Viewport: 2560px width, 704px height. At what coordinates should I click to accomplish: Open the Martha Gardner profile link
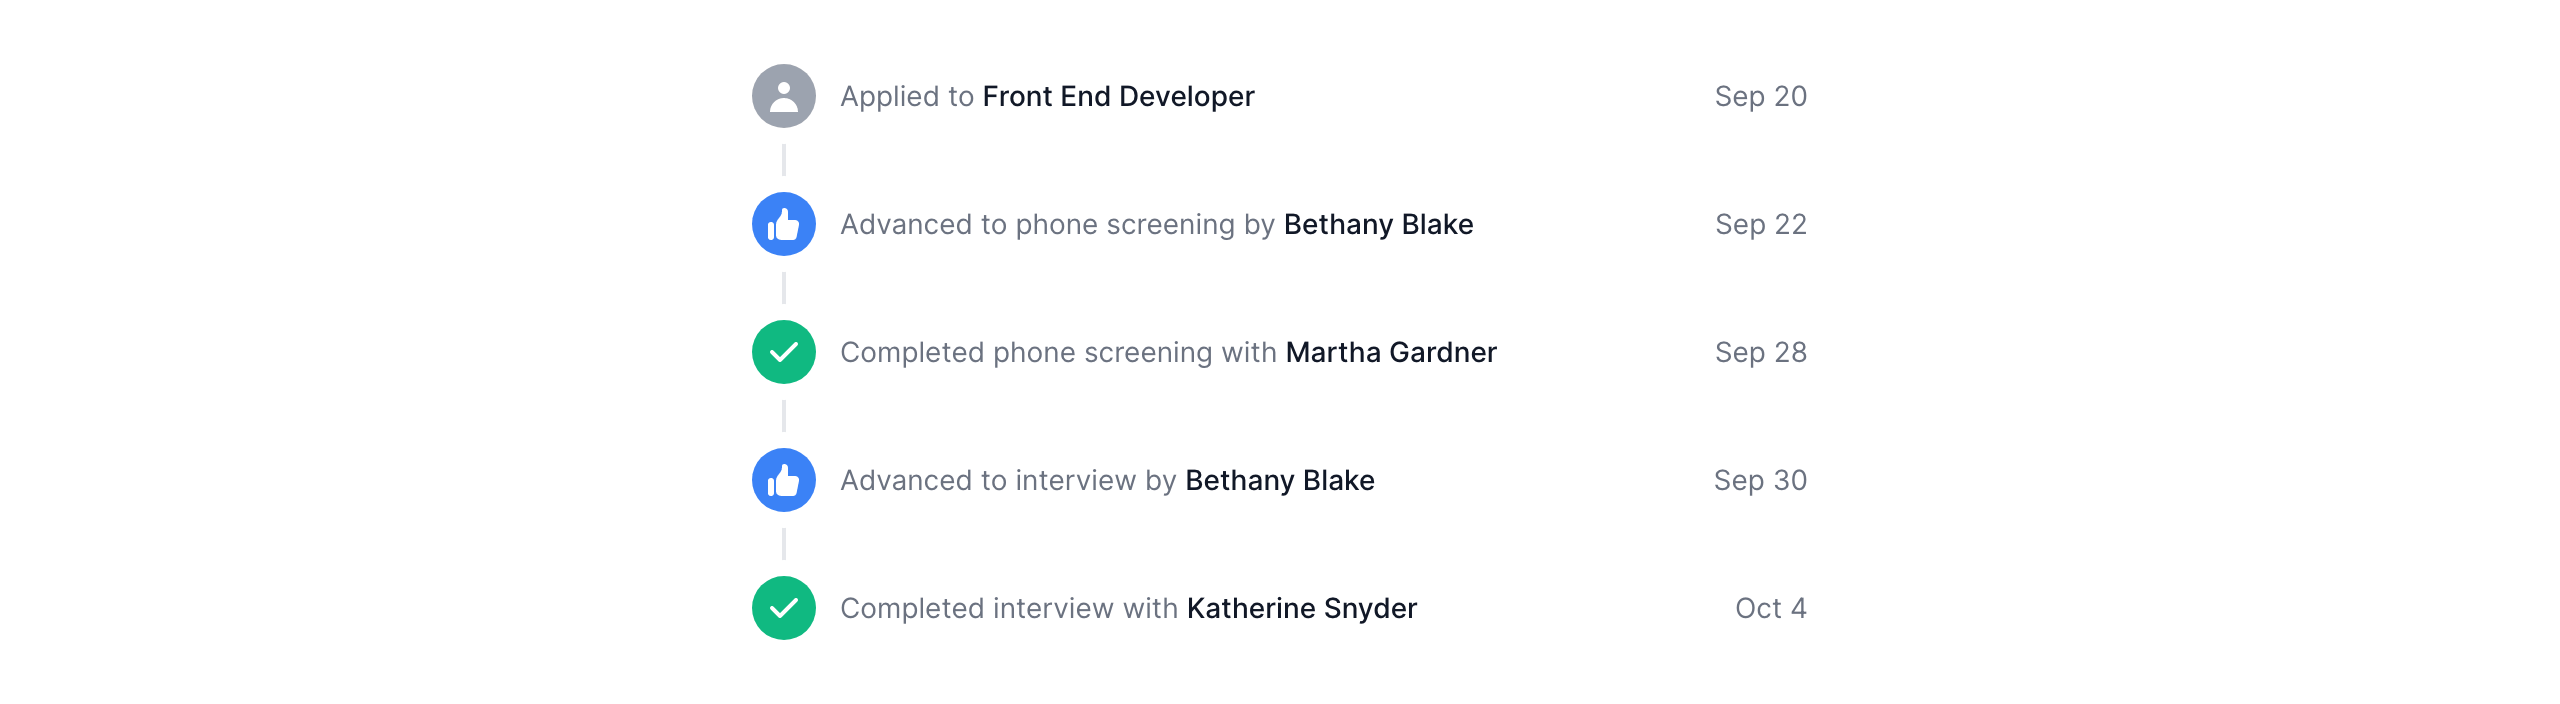pyautogui.click(x=1391, y=352)
